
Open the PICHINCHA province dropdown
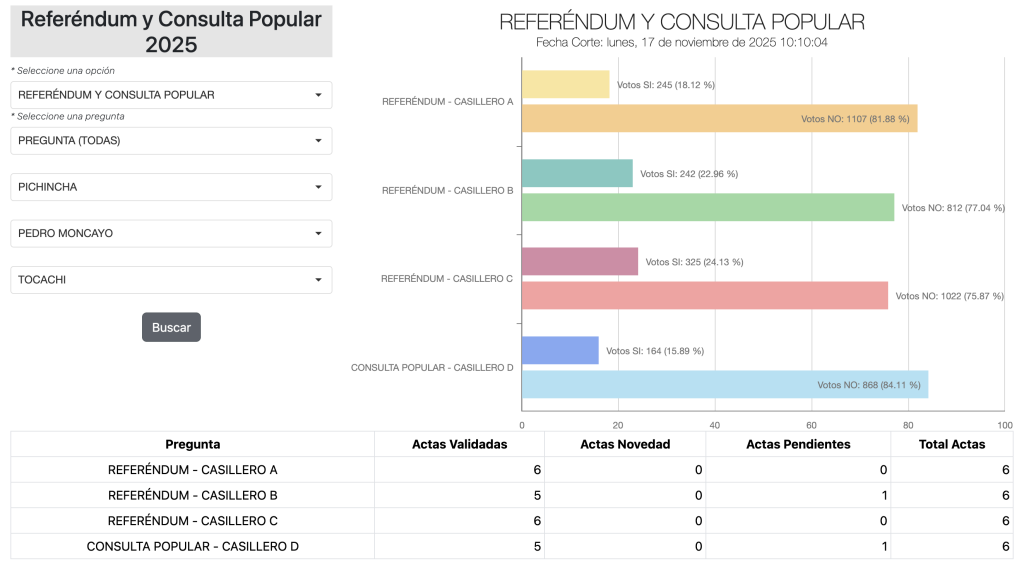point(170,187)
